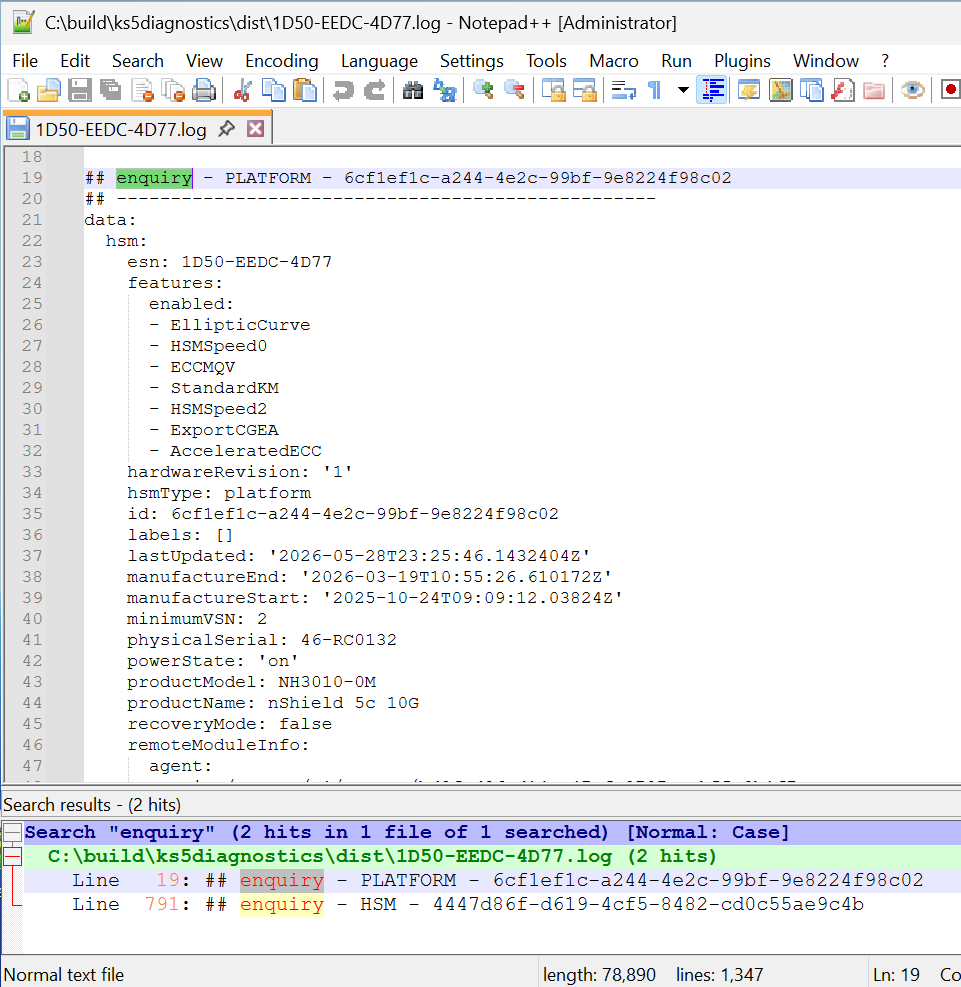Open Folder as Workspace panel
Screen dimensions: 961x987
(874, 91)
